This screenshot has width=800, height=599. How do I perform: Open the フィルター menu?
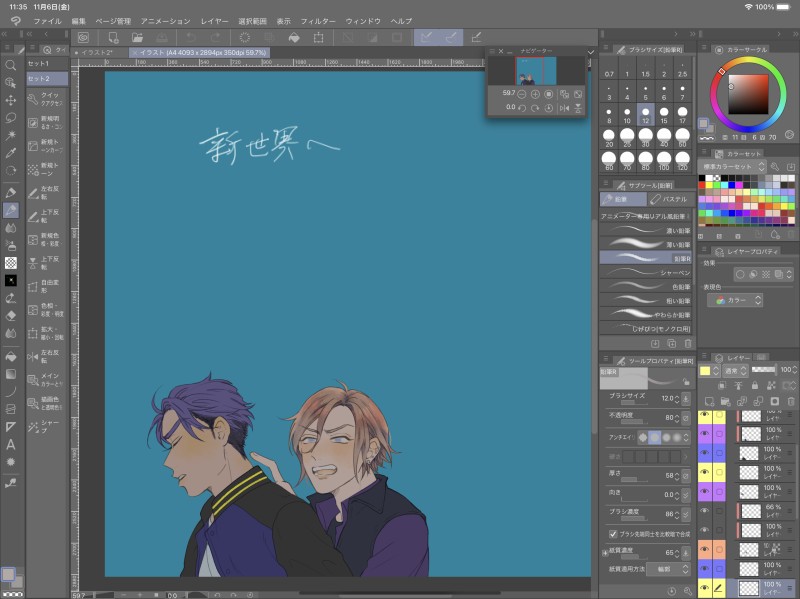[x=318, y=21]
